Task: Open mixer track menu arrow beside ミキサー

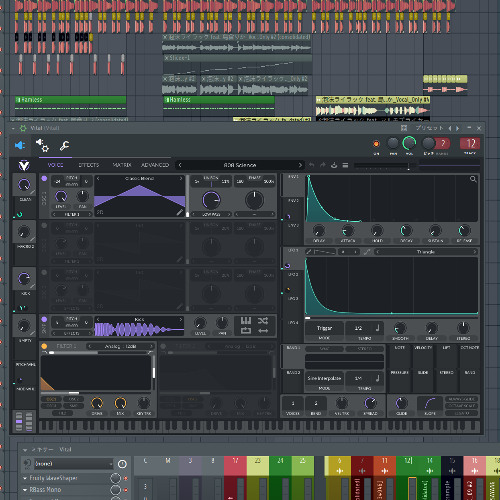Action: 25,450
